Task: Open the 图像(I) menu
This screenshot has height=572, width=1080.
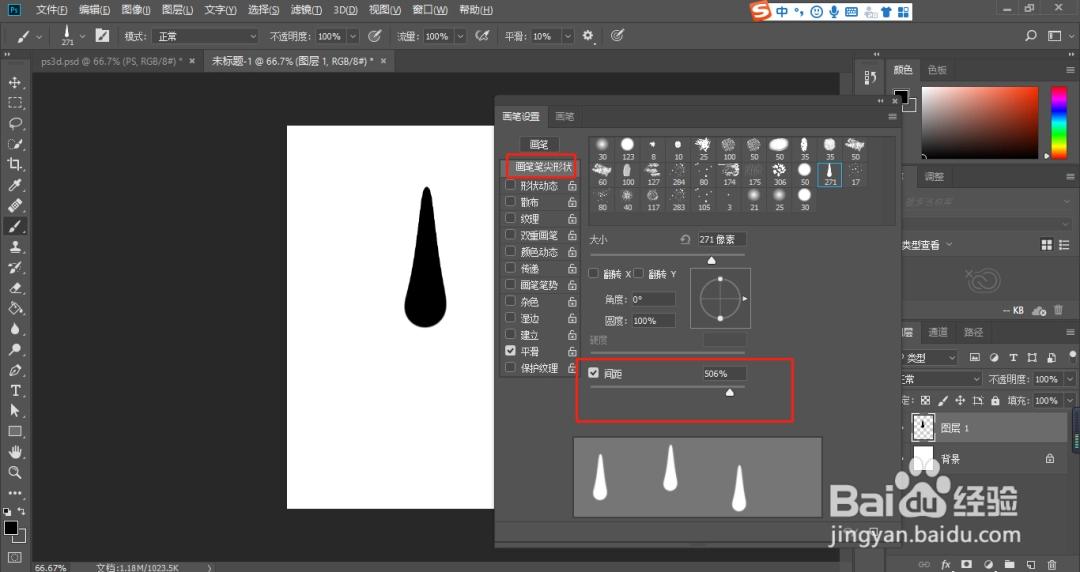Action: [135, 10]
